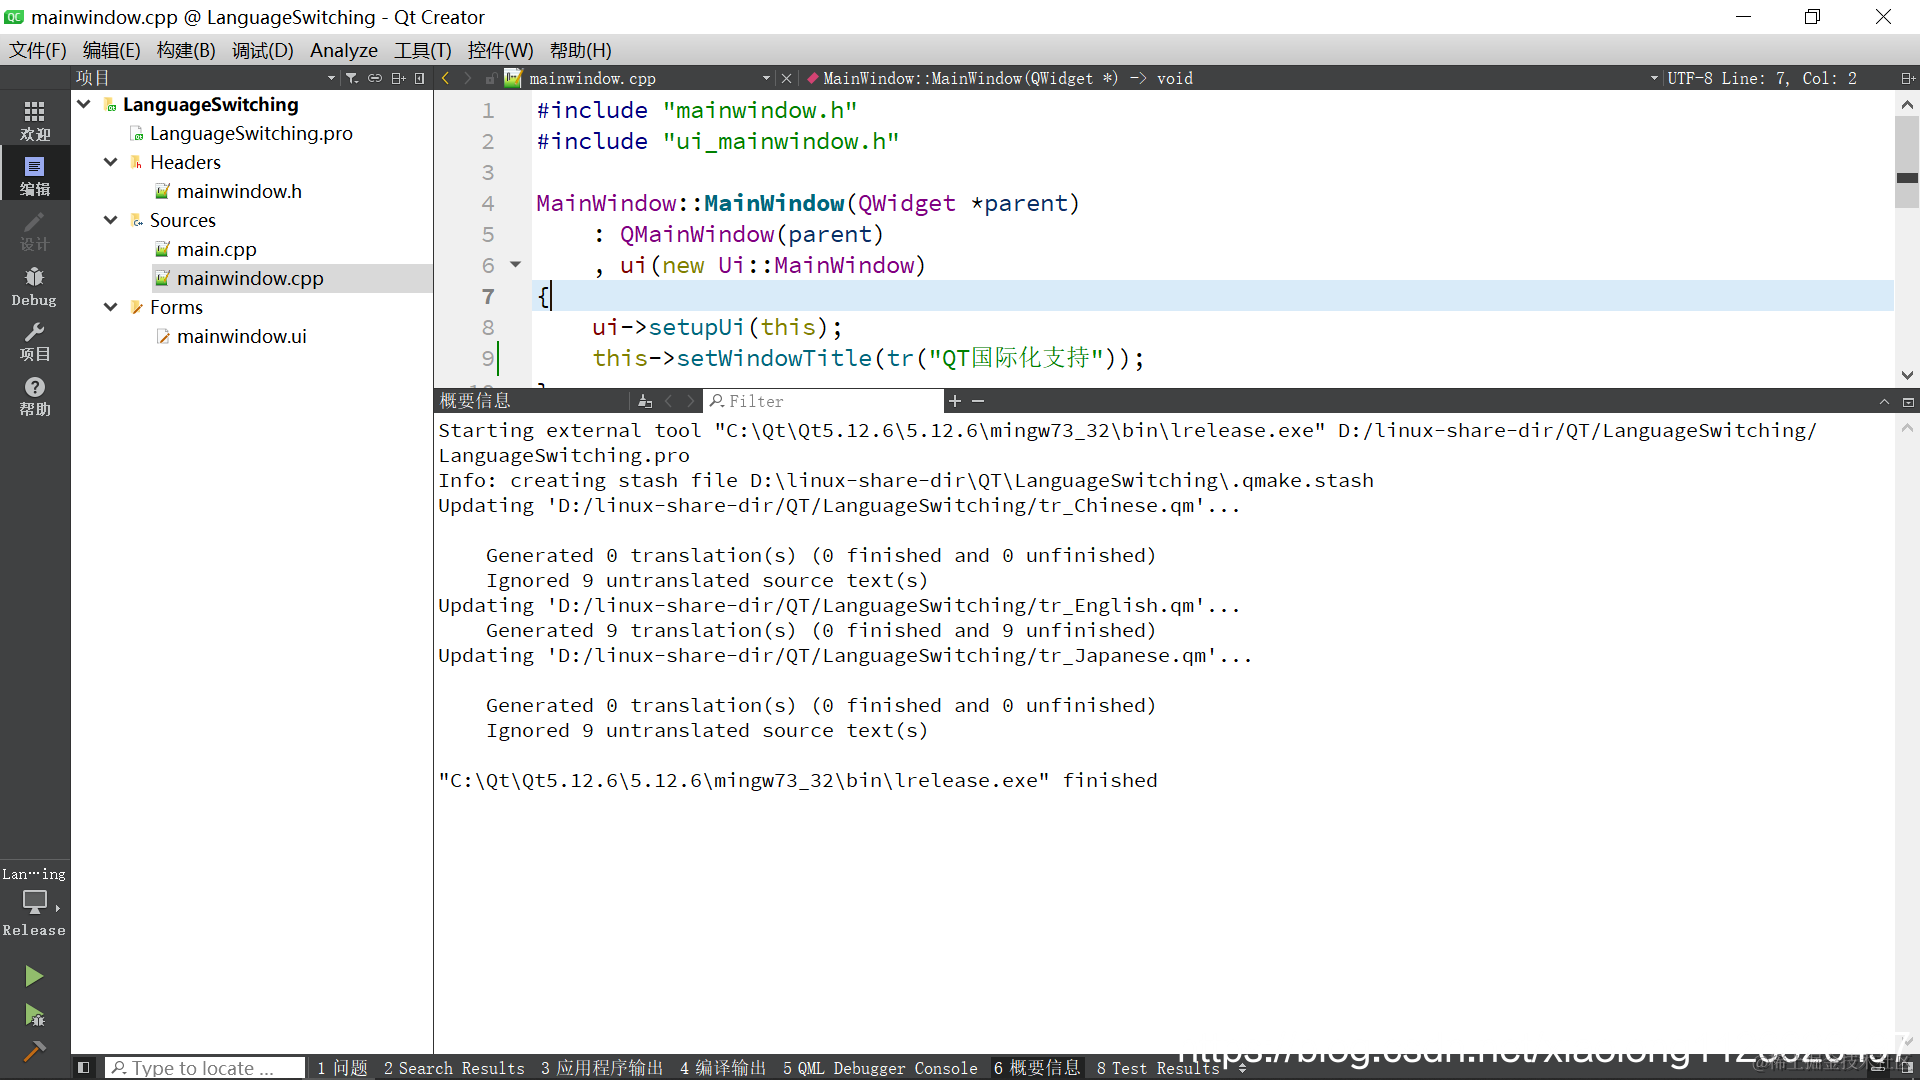Run the project with green play button
Viewport: 1920px width, 1080px height.
tap(35, 976)
